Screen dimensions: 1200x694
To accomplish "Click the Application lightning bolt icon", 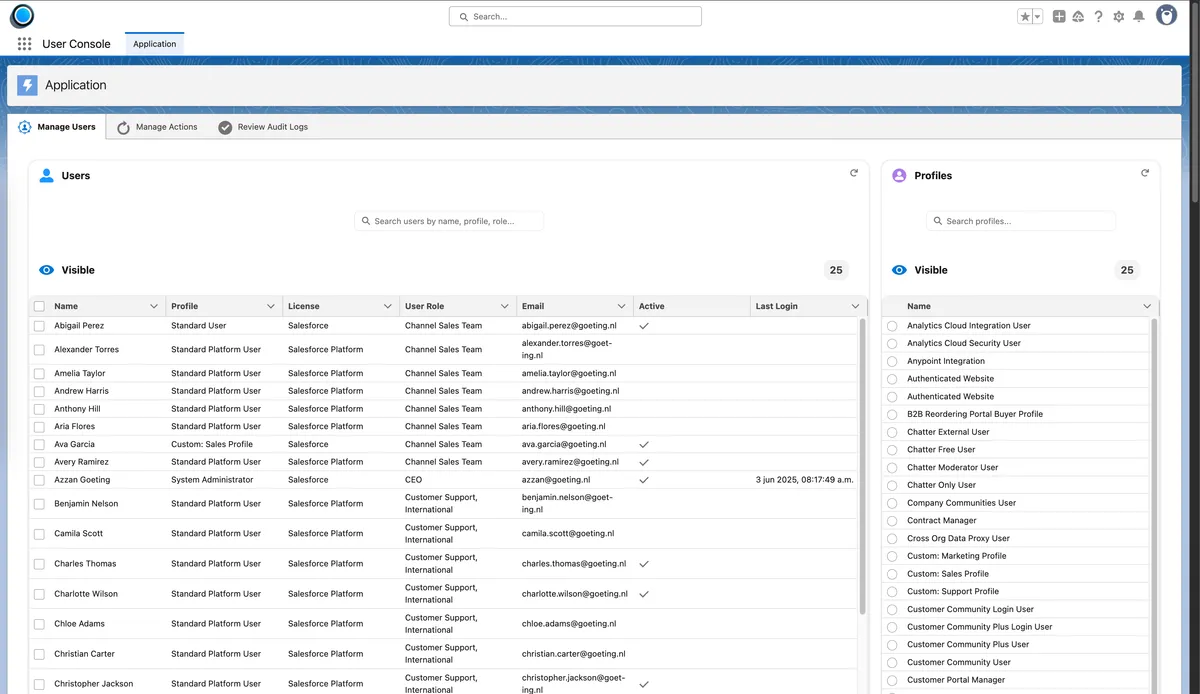I will [27, 85].
